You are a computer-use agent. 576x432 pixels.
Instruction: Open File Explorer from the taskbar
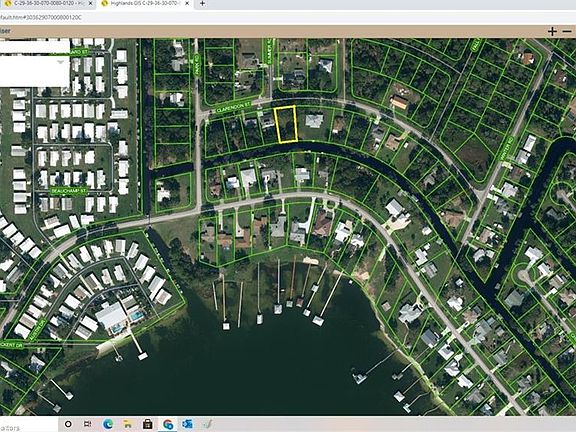click(127, 424)
